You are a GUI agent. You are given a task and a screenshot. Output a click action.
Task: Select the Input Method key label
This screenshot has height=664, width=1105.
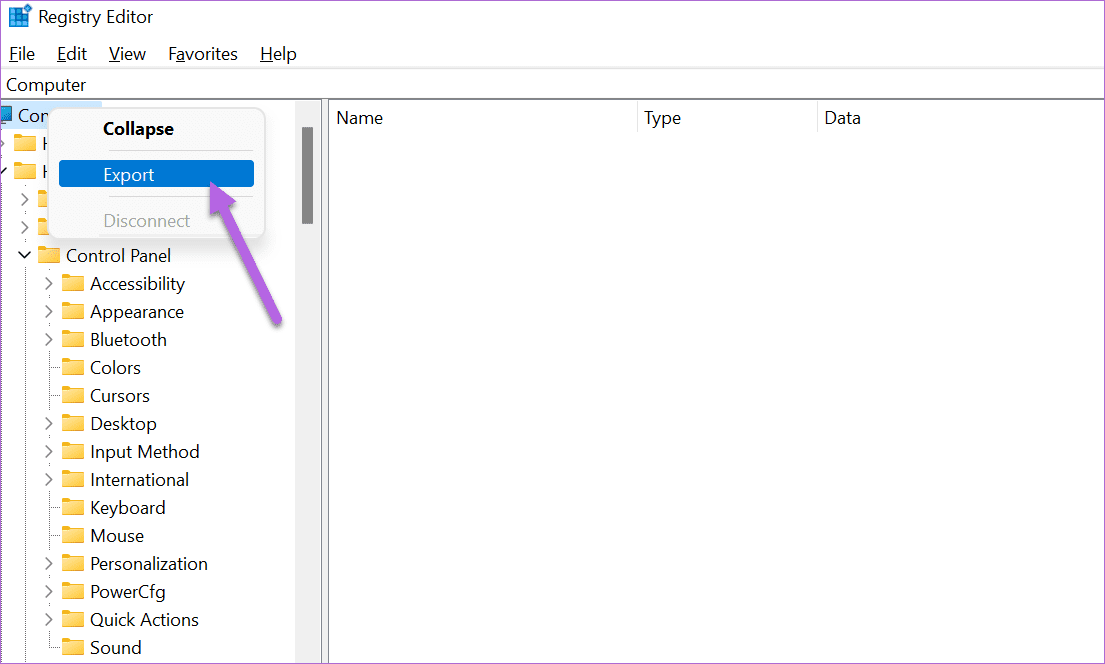click(x=144, y=452)
